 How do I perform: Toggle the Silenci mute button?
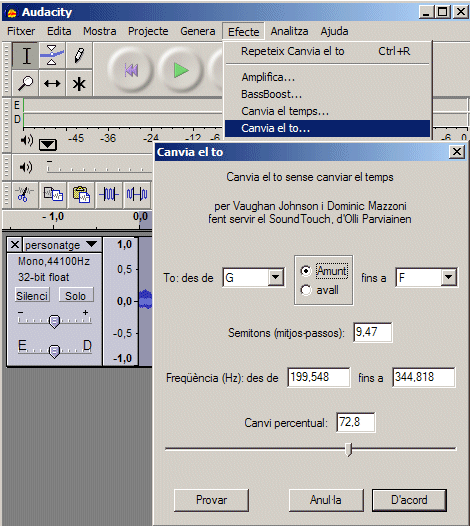(x=33, y=296)
